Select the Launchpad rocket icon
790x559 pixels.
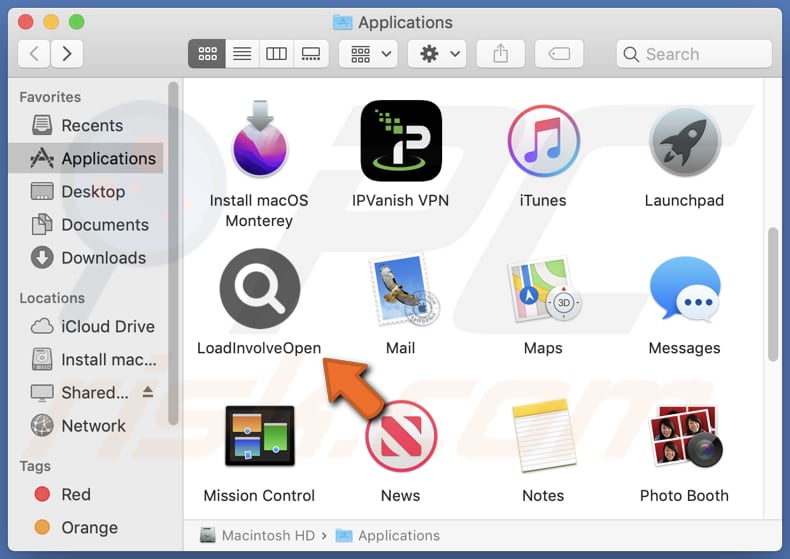684,141
